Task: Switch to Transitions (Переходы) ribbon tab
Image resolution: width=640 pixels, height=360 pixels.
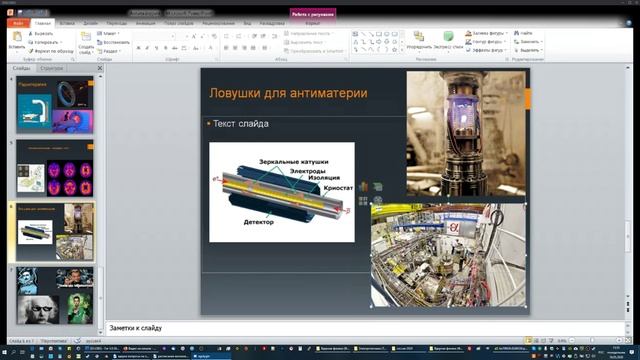Action: pyautogui.click(x=117, y=23)
